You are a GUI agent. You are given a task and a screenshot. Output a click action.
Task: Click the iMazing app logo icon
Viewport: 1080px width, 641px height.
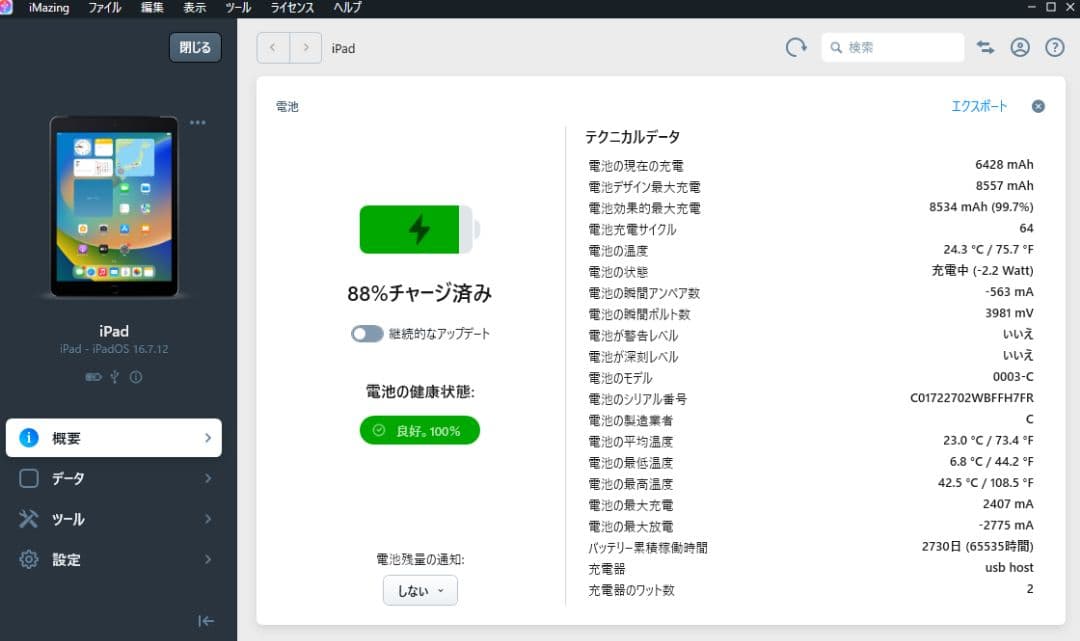click(x=6, y=7)
